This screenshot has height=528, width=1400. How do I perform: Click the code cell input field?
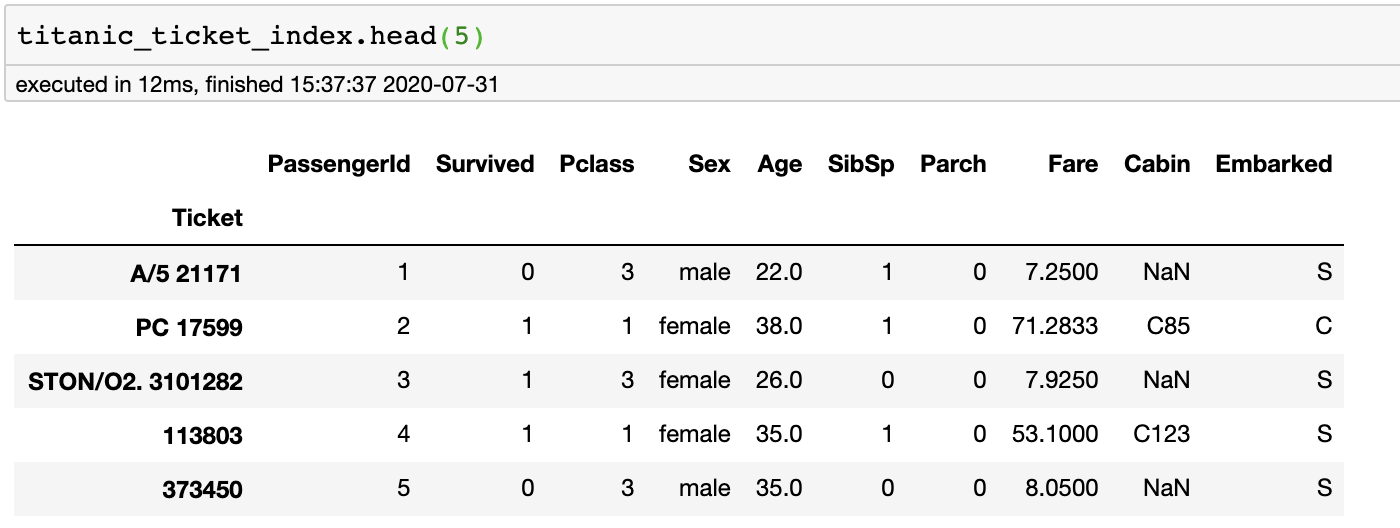coord(700,36)
